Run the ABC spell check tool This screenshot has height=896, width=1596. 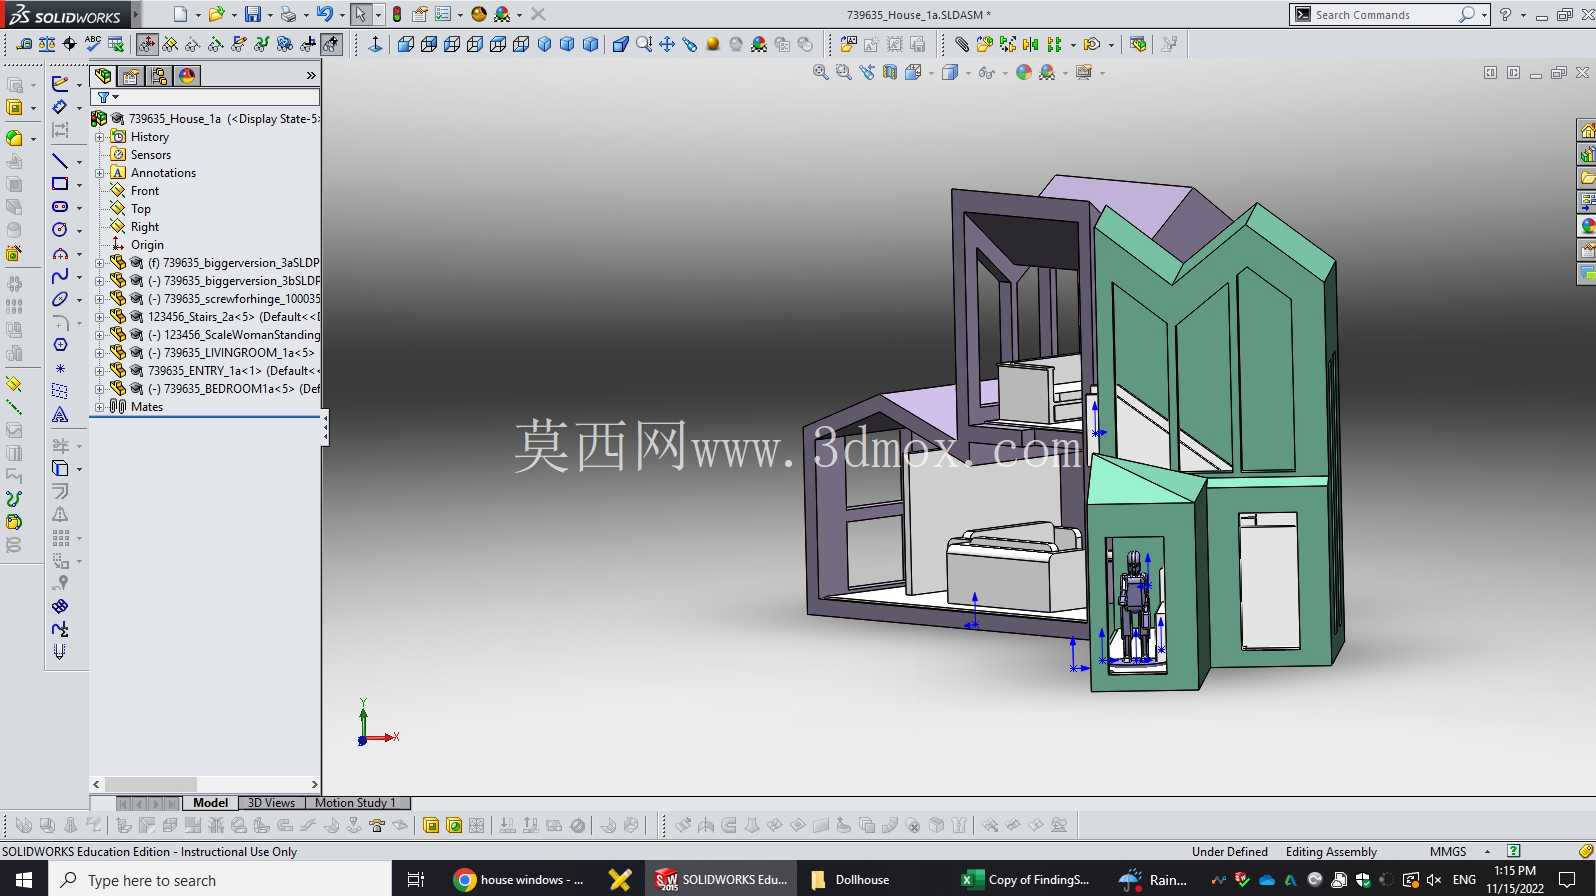(92, 43)
